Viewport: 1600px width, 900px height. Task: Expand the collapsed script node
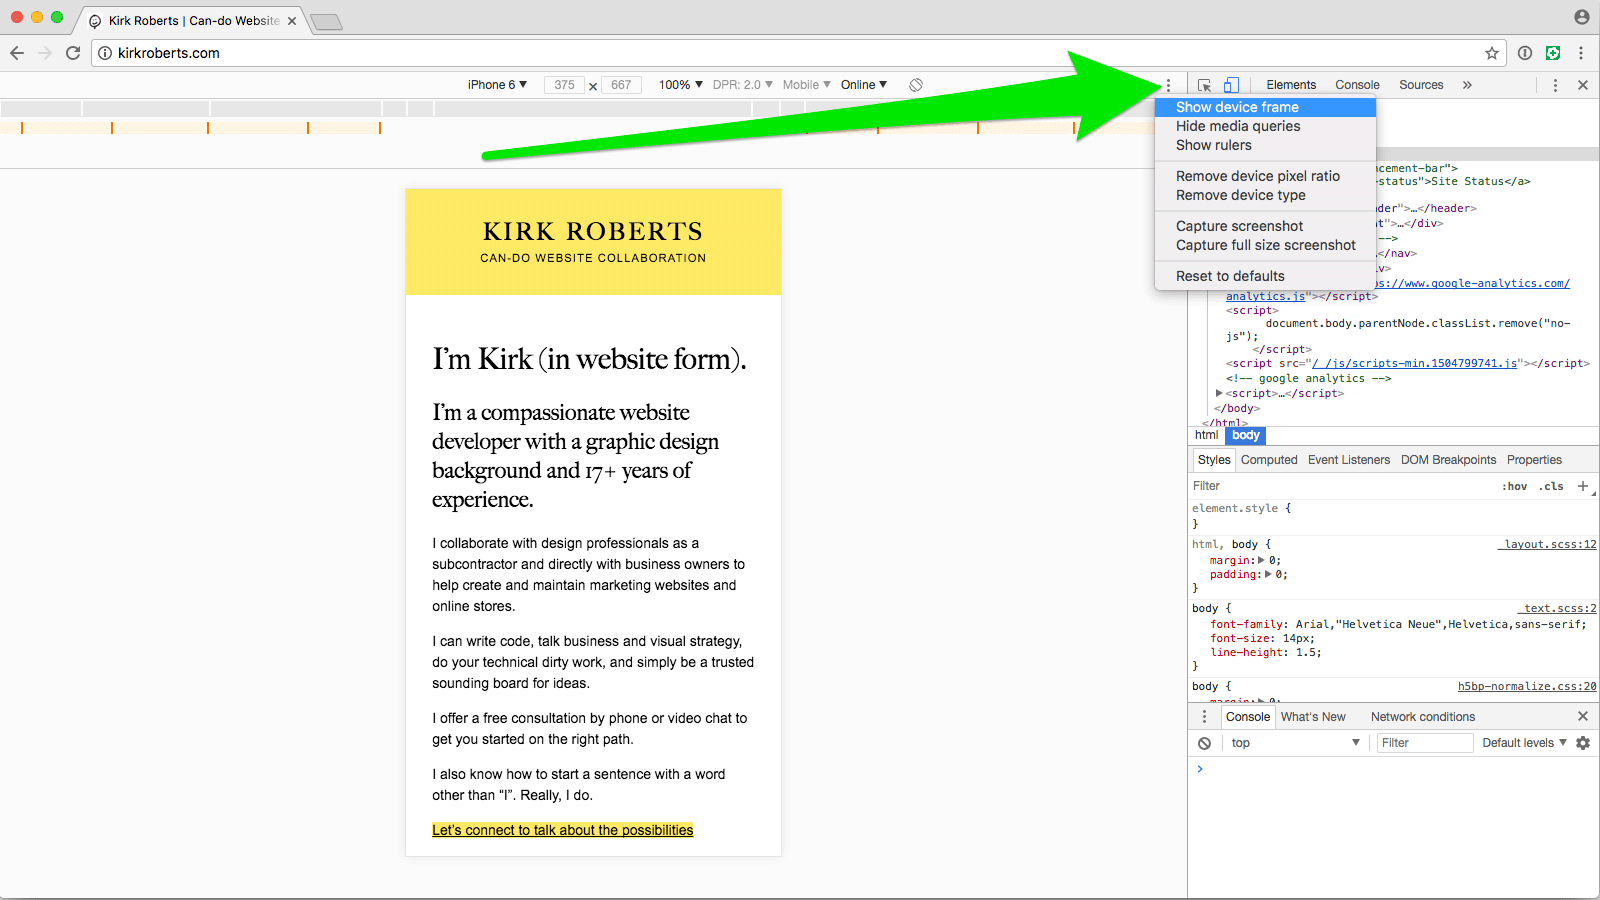coord(1219,394)
